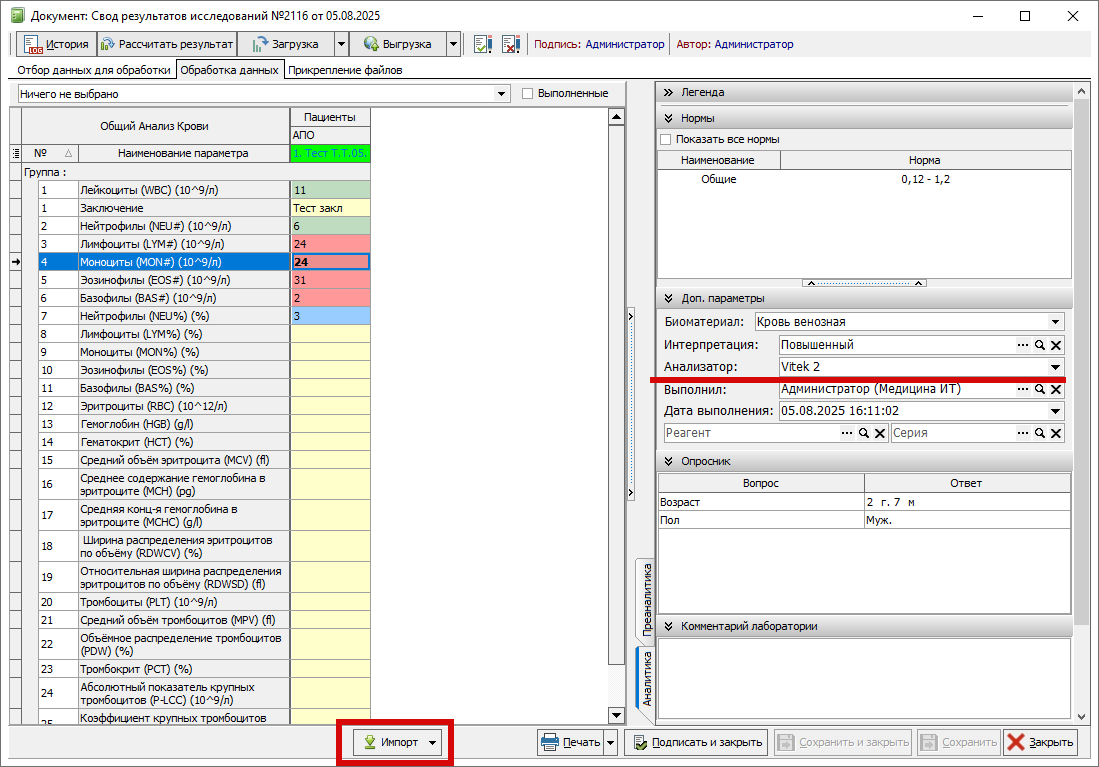Open Серия ellipsis browse button
The height and width of the screenshot is (767, 1099).
[1023, 433]
